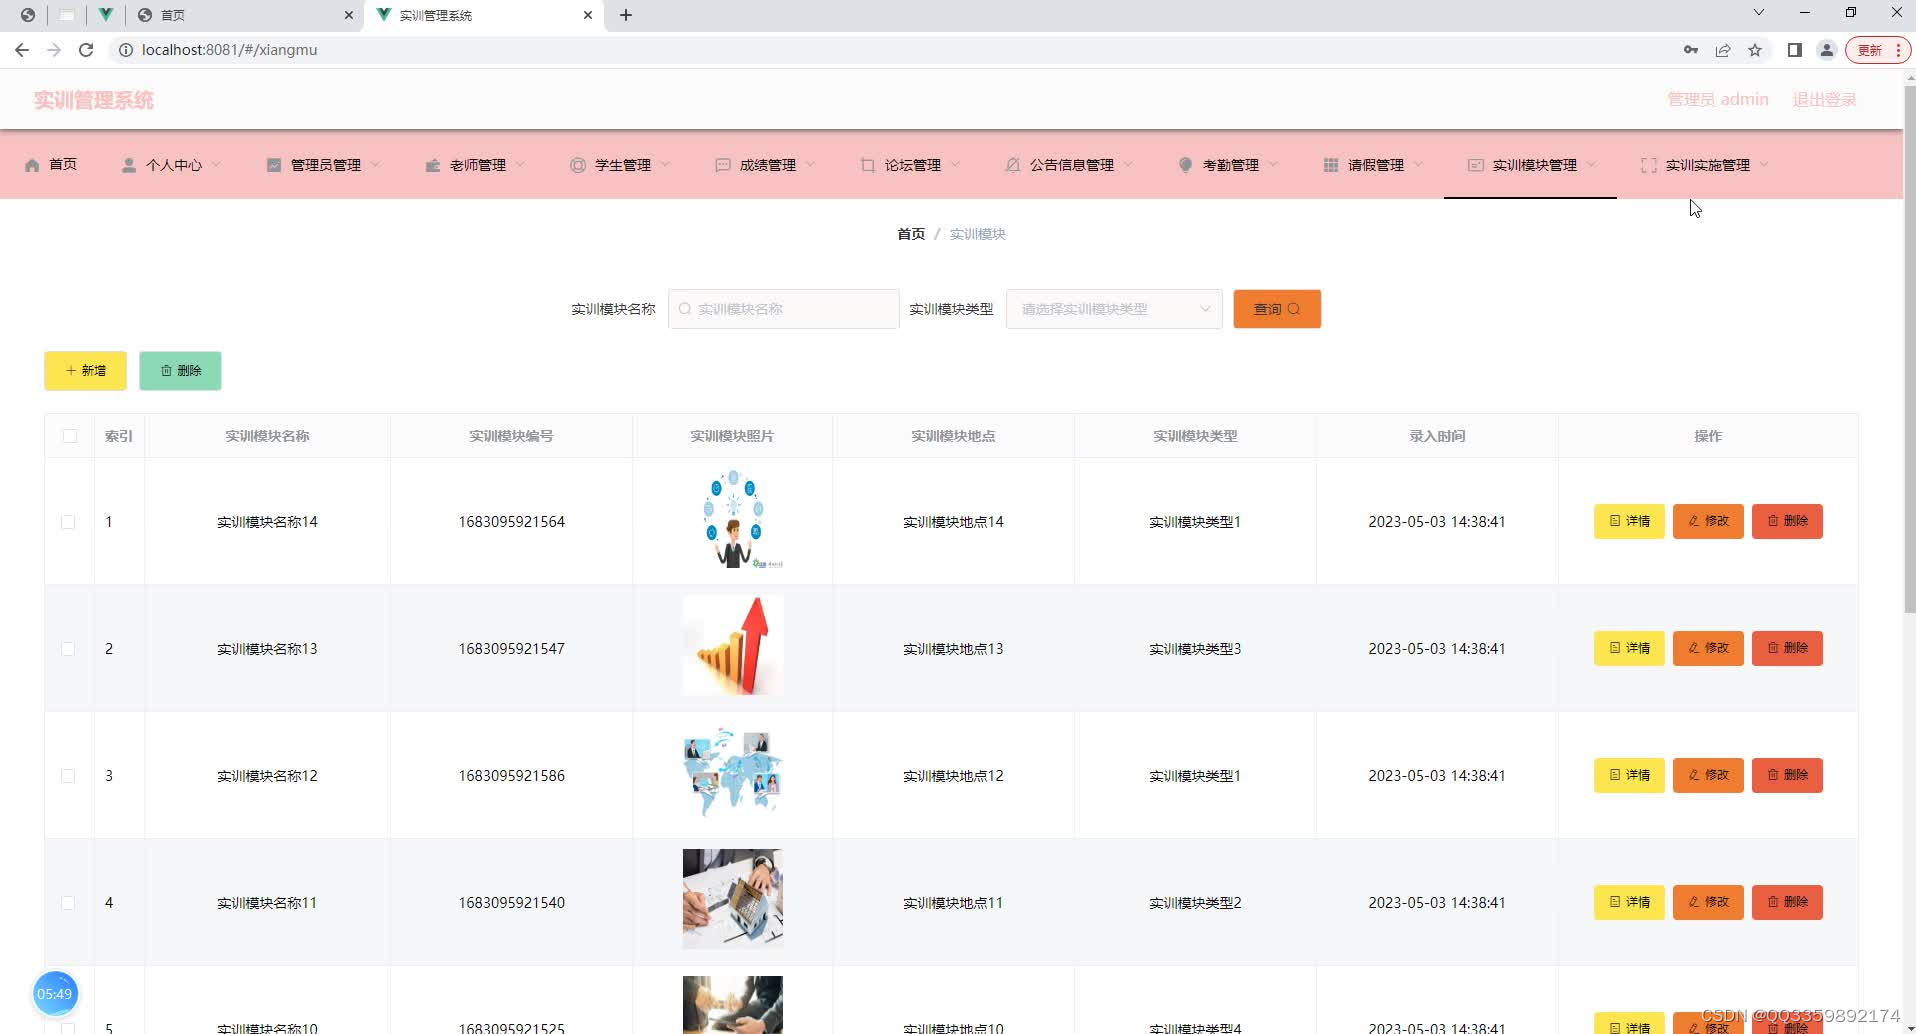Viewport: 1916px width, 1034px height.
Task: Expand the 老师管理 menu
Action: pyautogui.click(x=475, y=165)
